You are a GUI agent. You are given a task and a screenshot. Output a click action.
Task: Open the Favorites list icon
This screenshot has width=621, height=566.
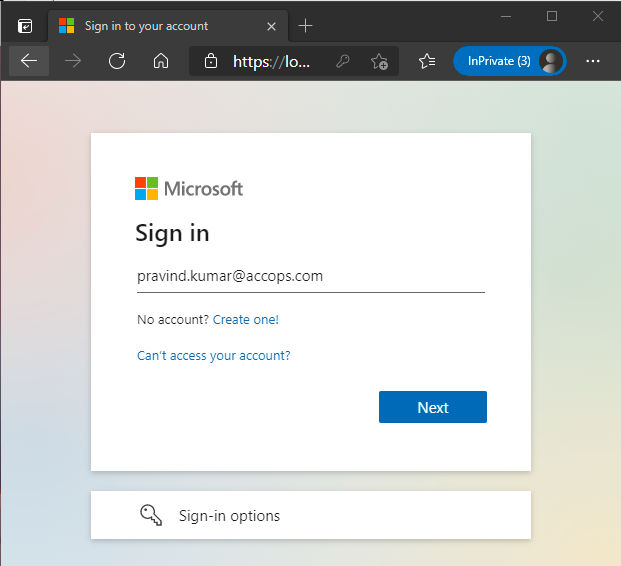point(427,61)
